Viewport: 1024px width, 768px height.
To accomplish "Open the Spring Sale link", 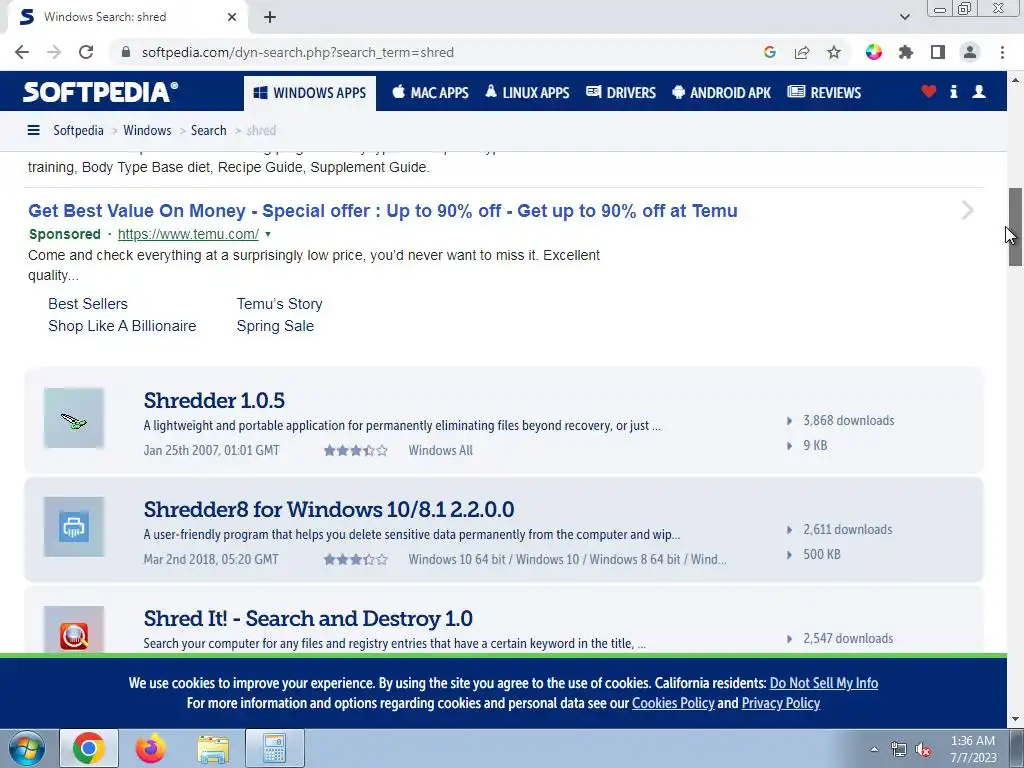I will pos(275,326).
